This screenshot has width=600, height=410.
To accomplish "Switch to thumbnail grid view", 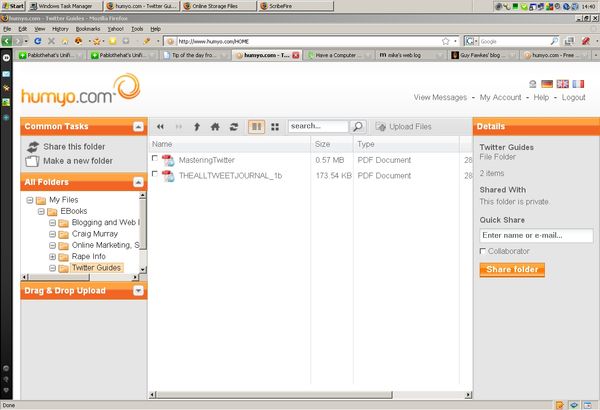I will click(273, 127).
